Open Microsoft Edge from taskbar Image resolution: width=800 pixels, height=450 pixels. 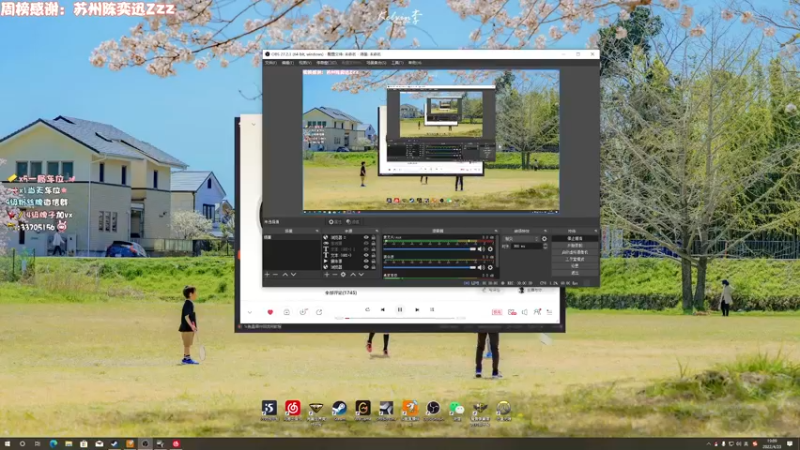53,444
